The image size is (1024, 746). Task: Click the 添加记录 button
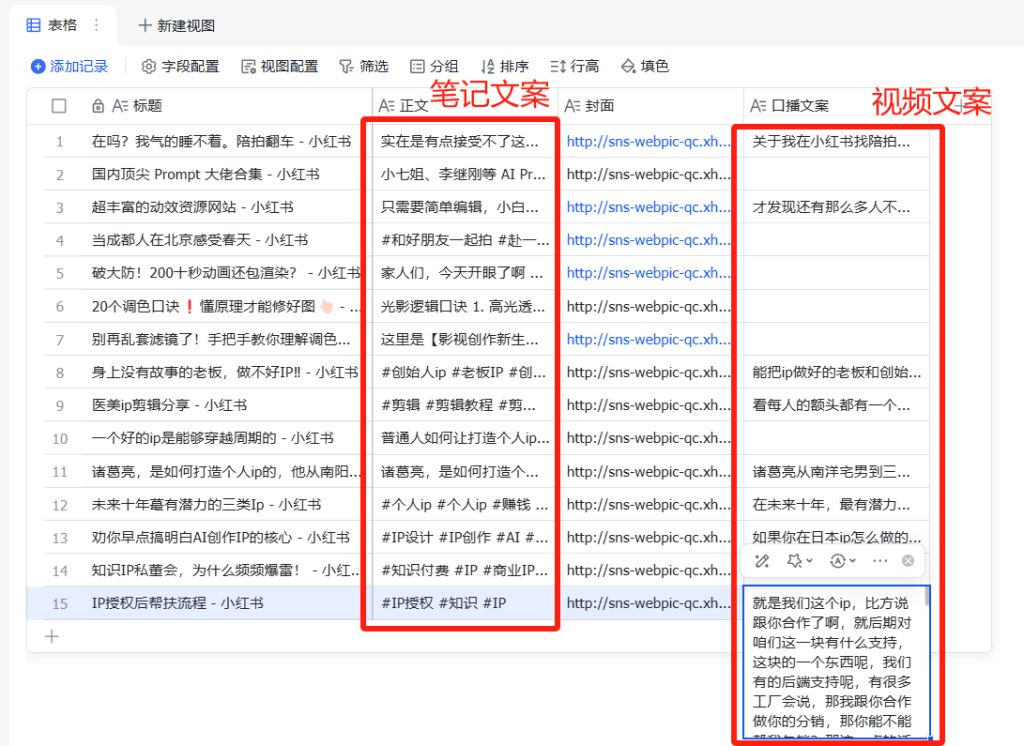pyautogui.click(x=69, y=67)
